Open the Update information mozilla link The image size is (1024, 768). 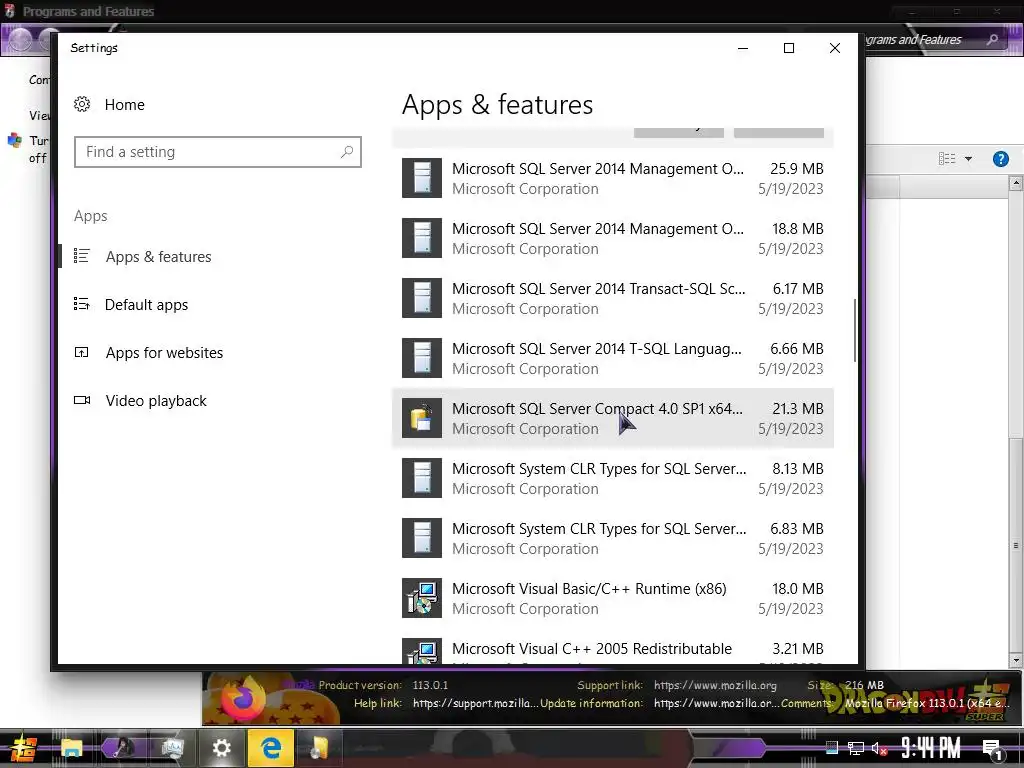pos(716,703)
